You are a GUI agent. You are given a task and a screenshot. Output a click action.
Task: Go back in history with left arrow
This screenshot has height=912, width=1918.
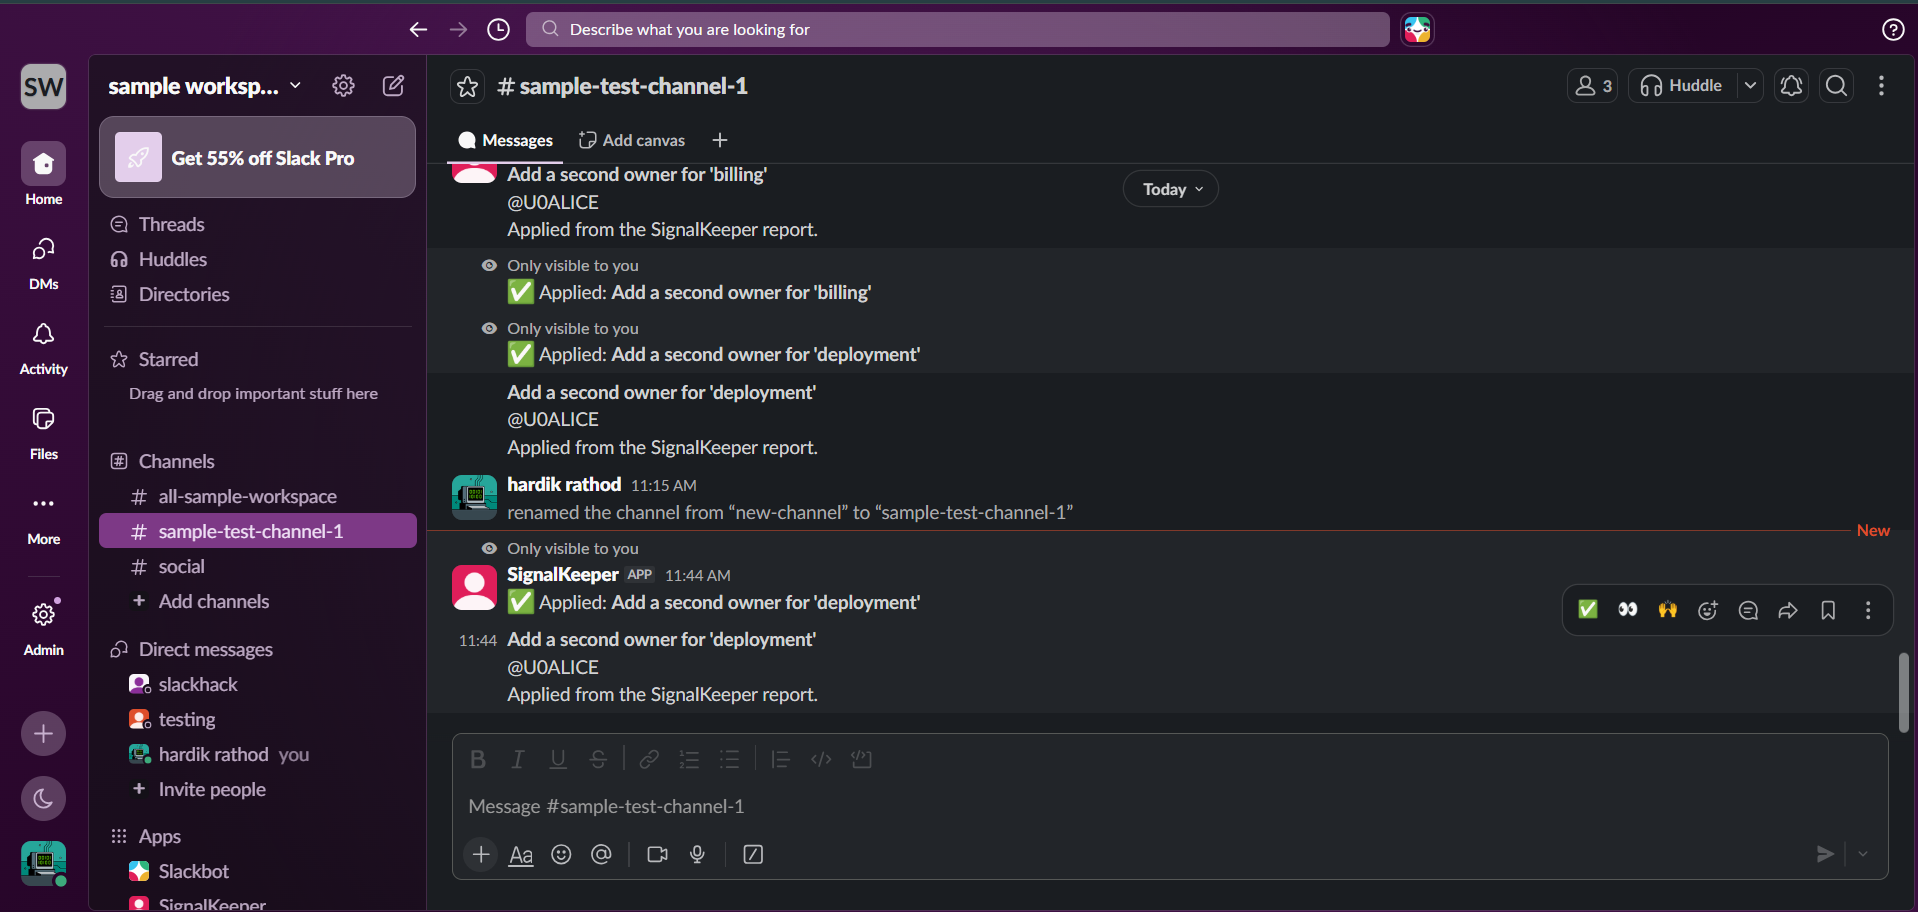point(418,30)
